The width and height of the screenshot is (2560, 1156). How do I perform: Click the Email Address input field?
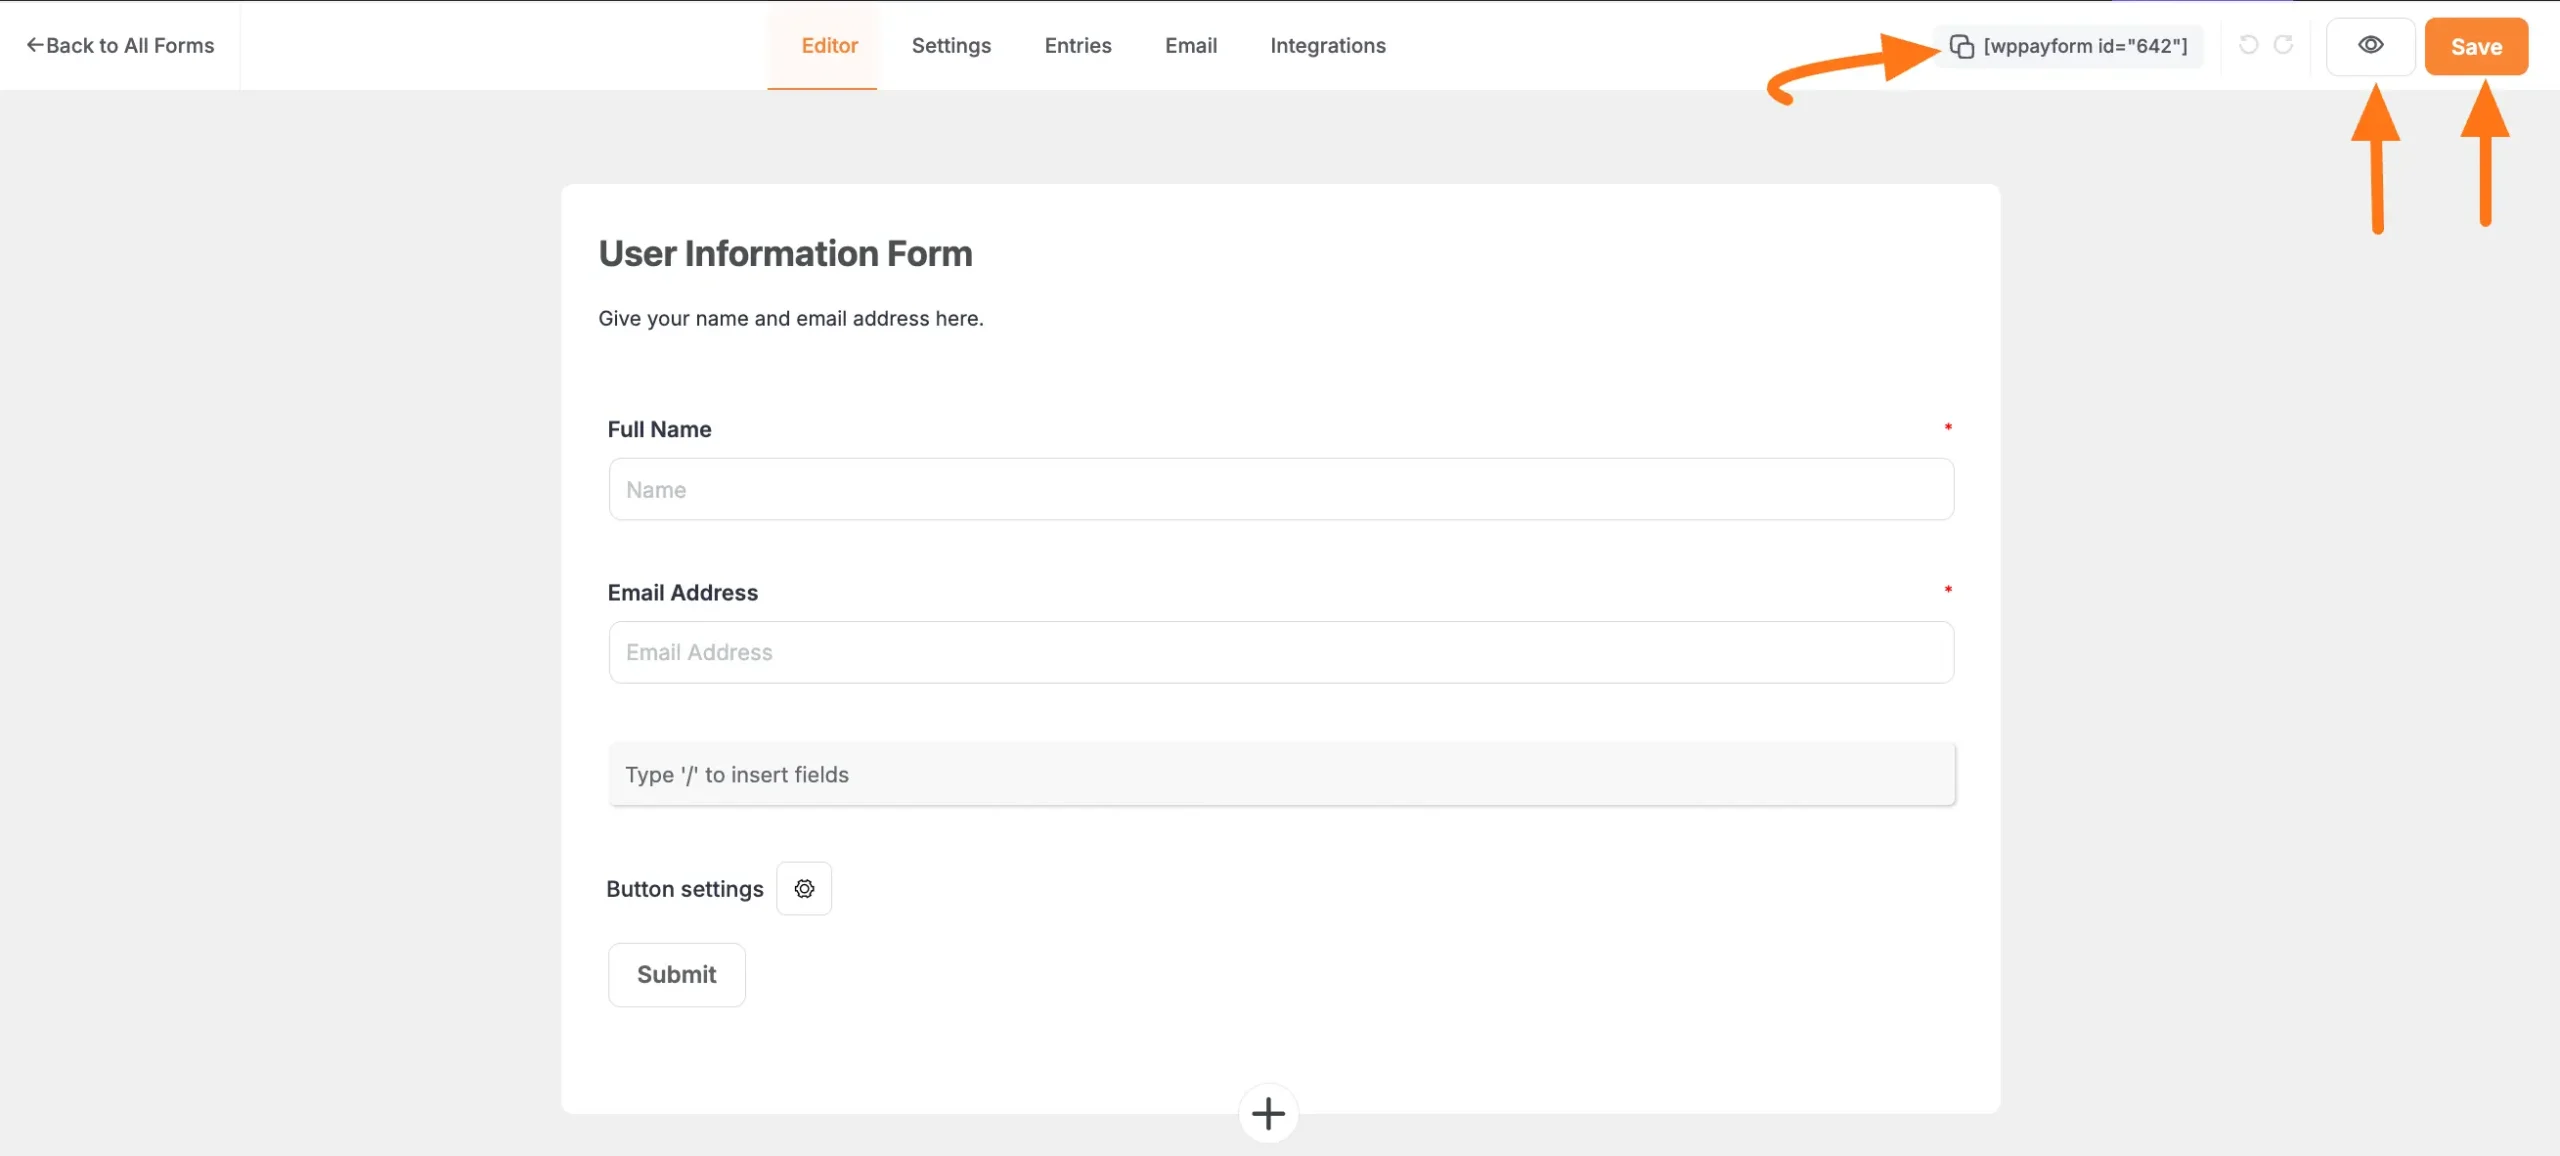tap(1280, 652)
